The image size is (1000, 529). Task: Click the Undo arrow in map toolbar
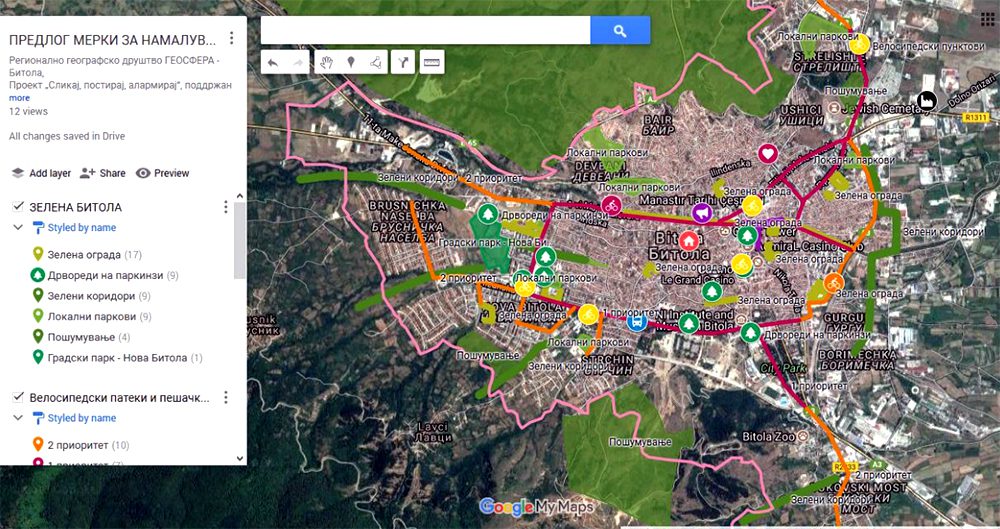(273, 62)
